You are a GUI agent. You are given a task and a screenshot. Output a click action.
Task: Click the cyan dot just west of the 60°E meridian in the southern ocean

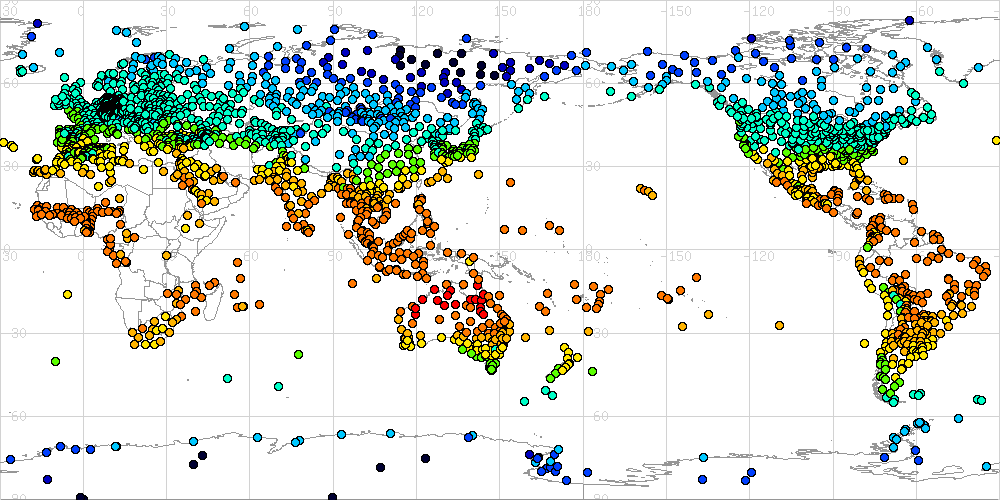228,378
